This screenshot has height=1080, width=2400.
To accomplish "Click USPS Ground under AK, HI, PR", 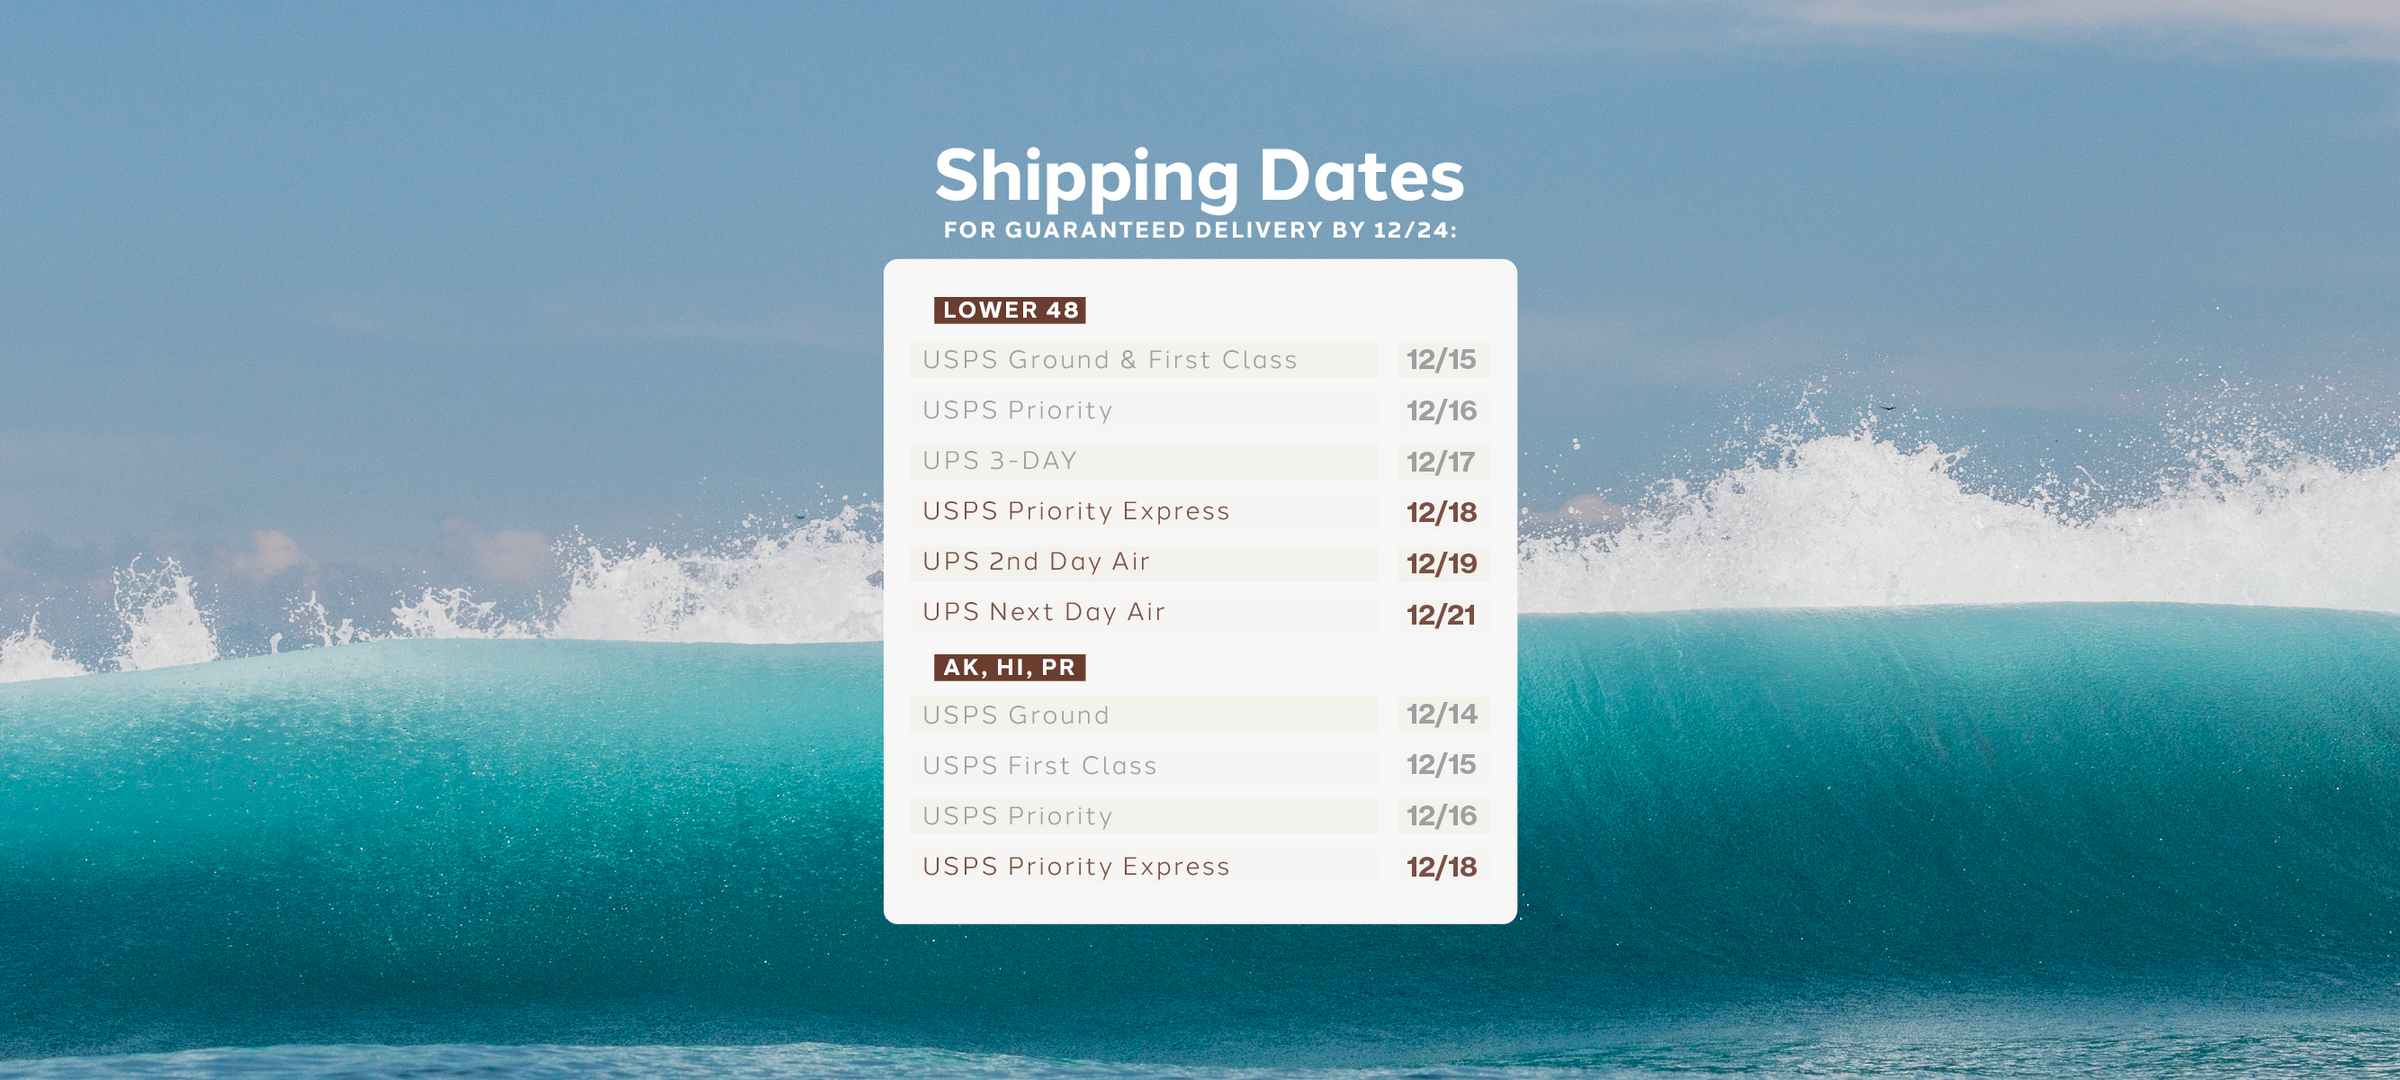I will tap(1016, 715).
